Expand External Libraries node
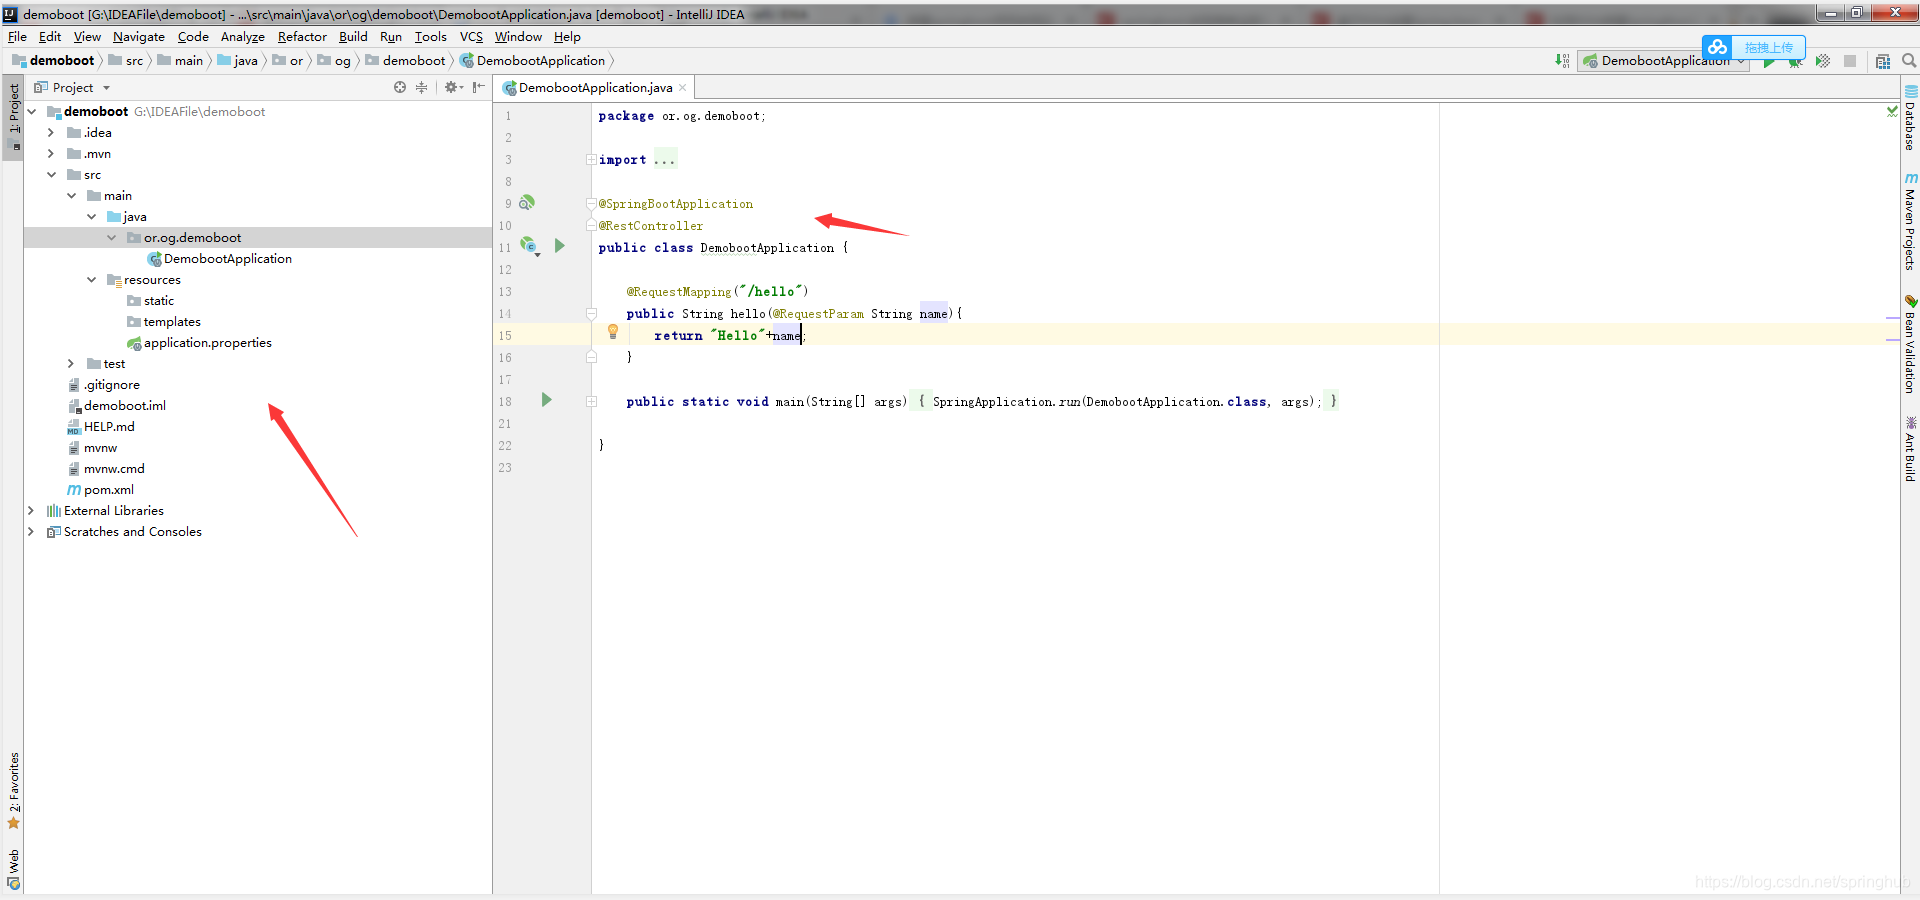Image resolution: width=1920 pixels, height=900 pixels. click(31, 511)
